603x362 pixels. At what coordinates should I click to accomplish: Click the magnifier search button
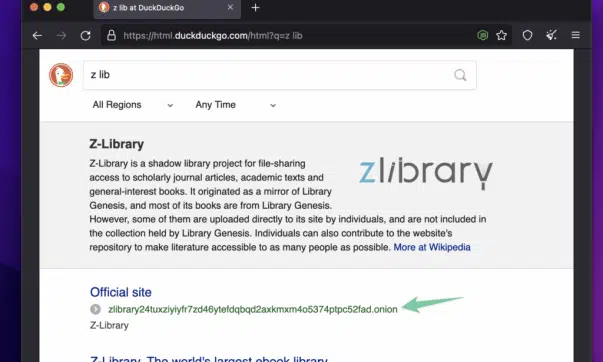click(x=460, y=75)
